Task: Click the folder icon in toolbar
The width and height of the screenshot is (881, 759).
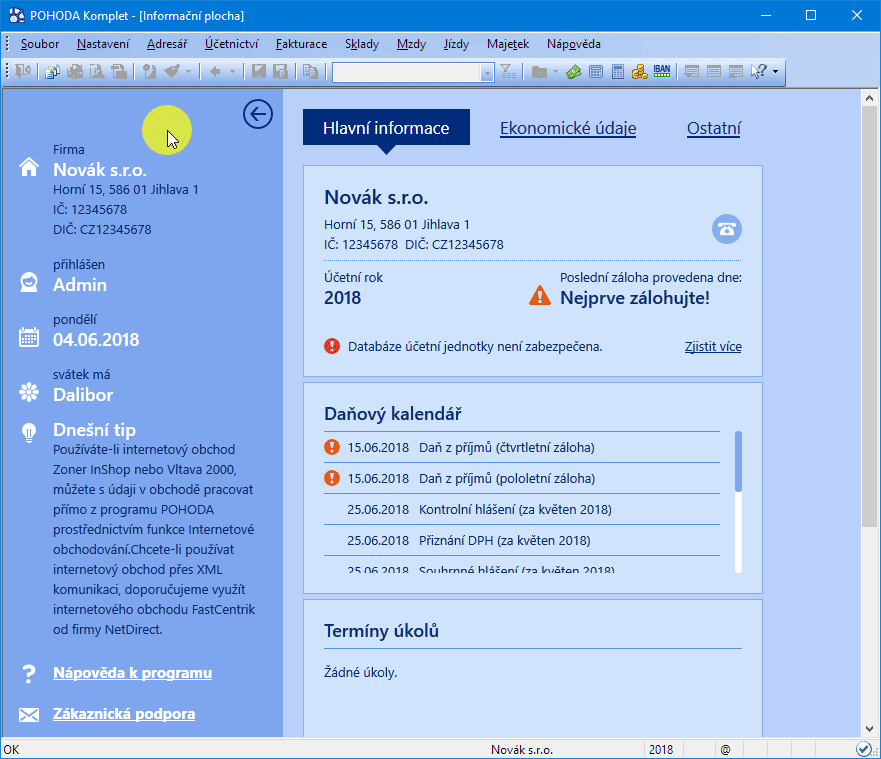Action: 539,71
